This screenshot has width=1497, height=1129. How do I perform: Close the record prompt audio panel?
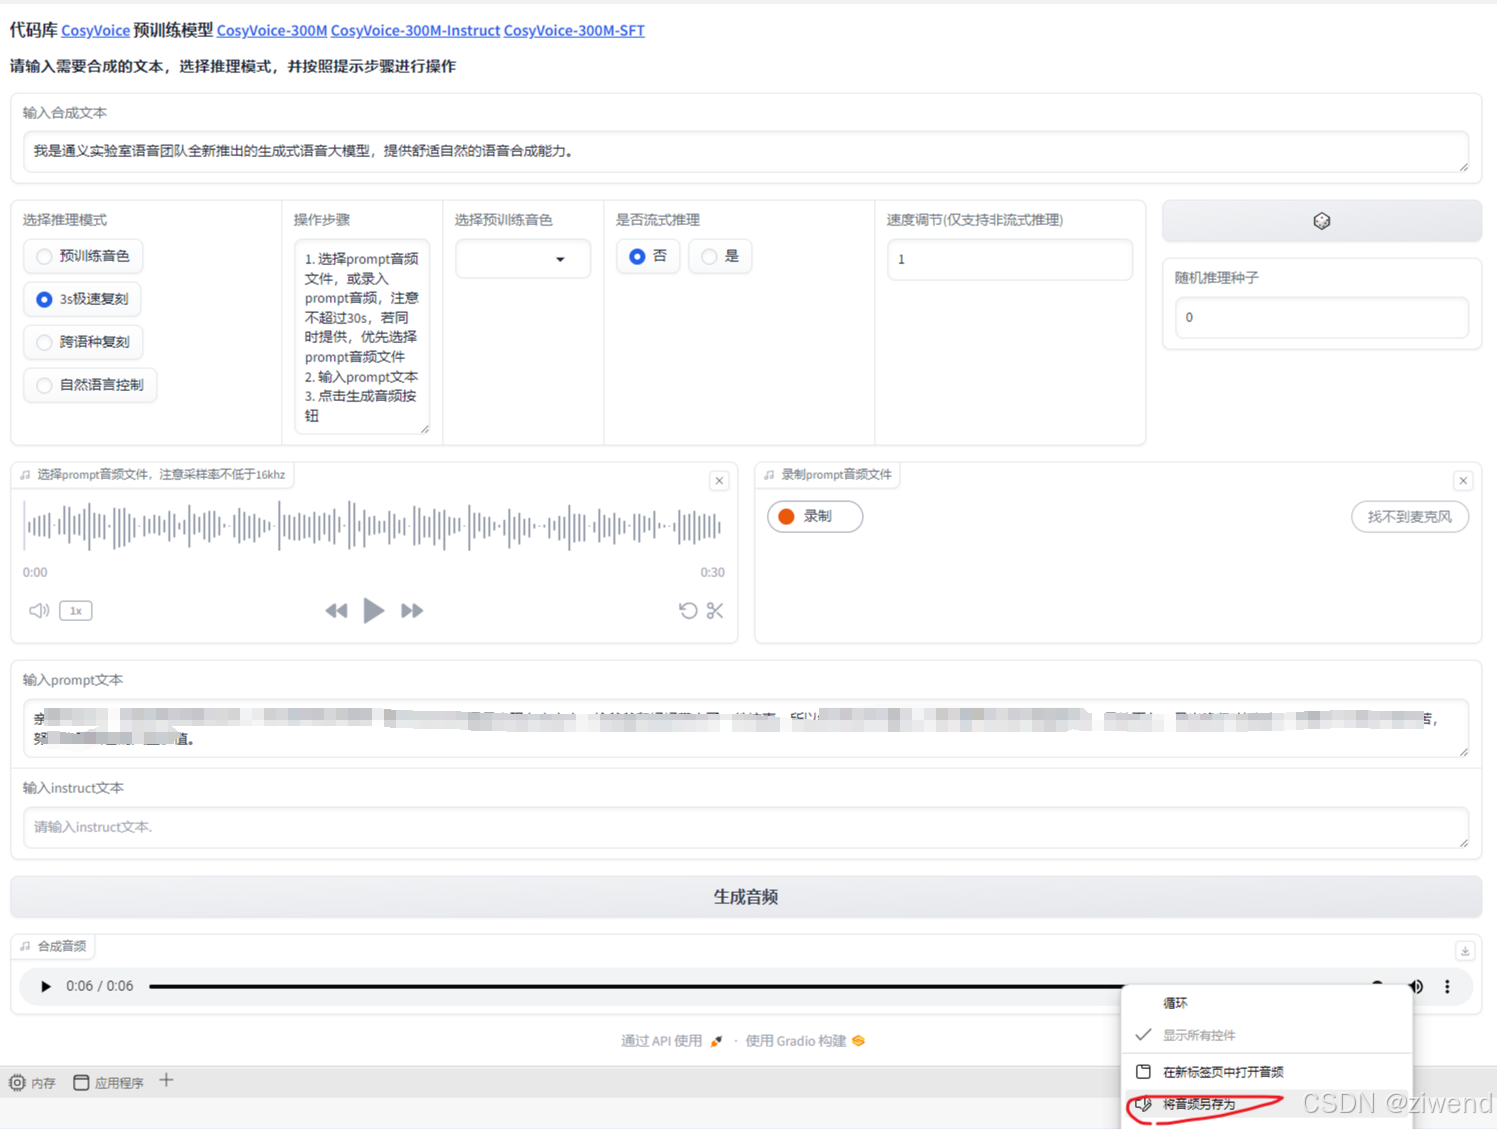(x=1463, y=481)
